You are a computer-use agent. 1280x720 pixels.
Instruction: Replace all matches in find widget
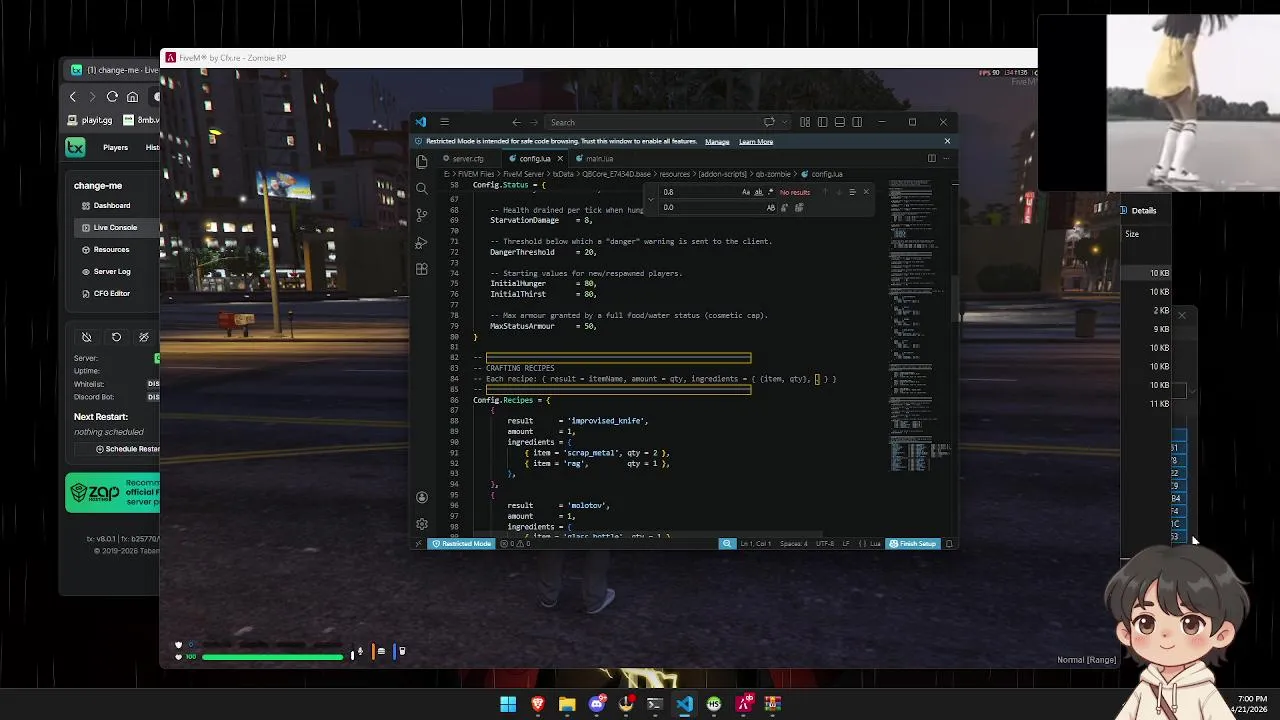[799, 208]
